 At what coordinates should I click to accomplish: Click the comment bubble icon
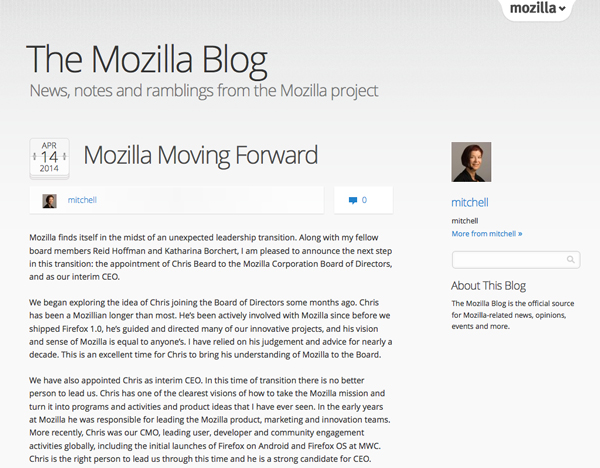pos(353,200)
